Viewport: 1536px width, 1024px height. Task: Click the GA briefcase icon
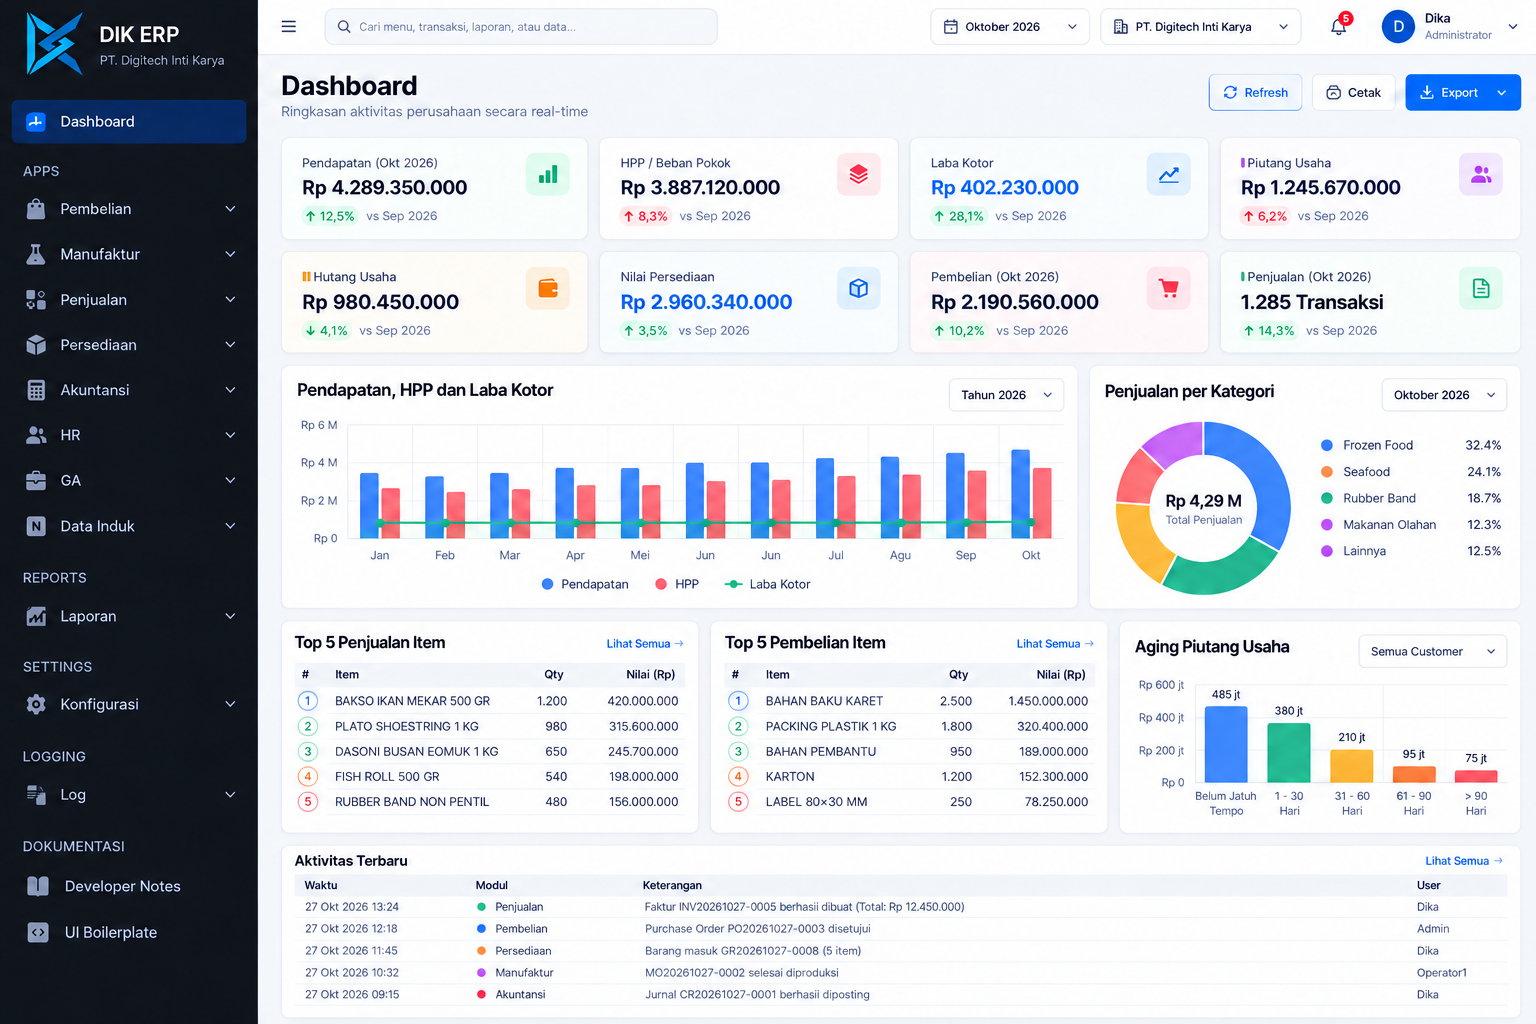click(x=36, y=480)
